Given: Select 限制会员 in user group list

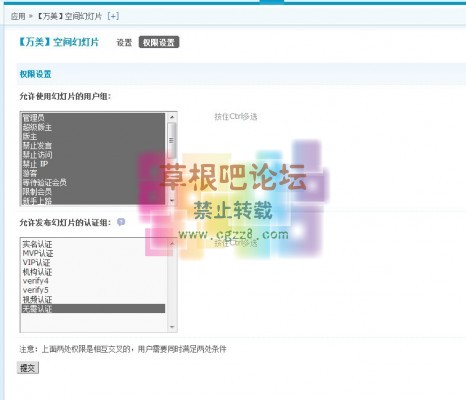Looking at the screenshot, I should coord(93,192).
